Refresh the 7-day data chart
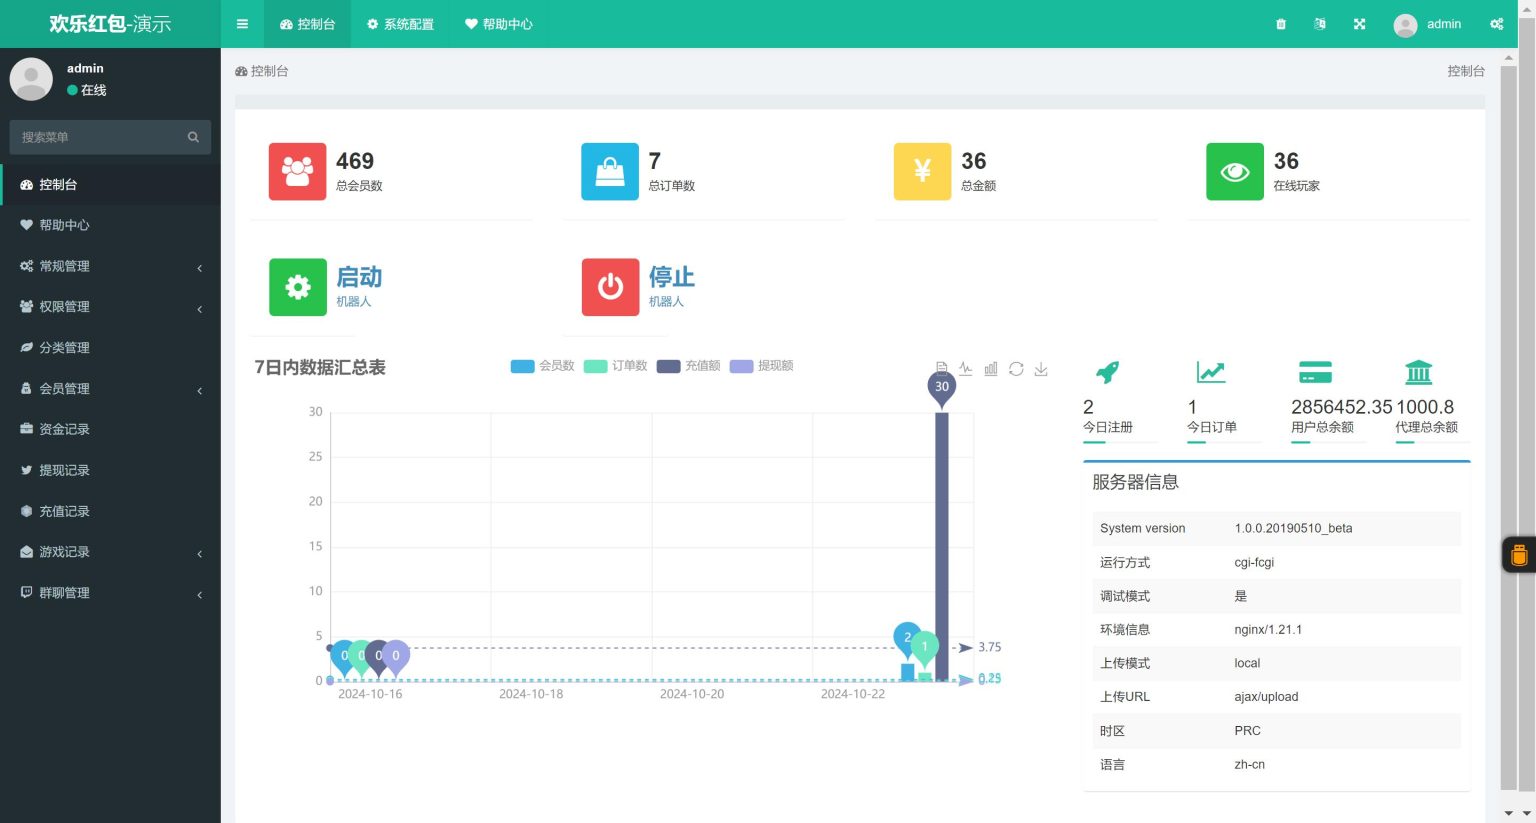Image resolution: width=1536 pixels, height=823 pixels. click(x=1016, y=368)
